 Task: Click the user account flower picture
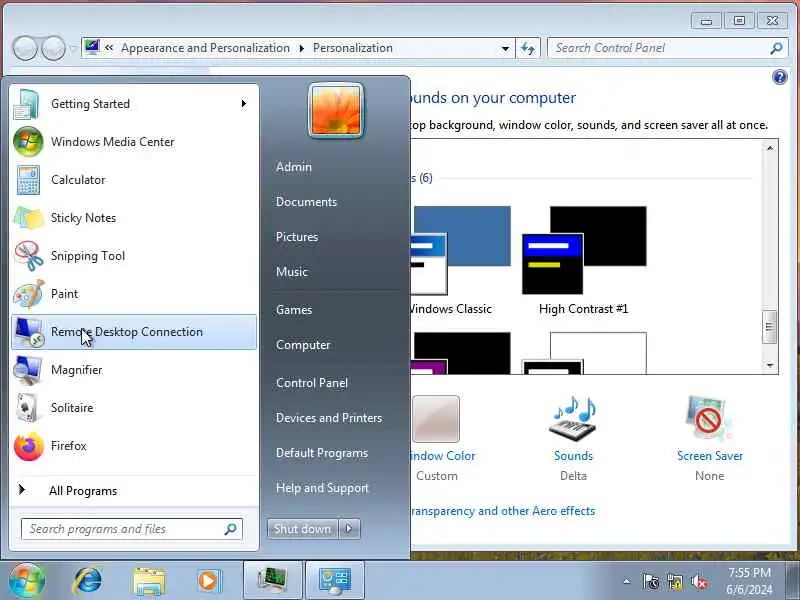336,110
